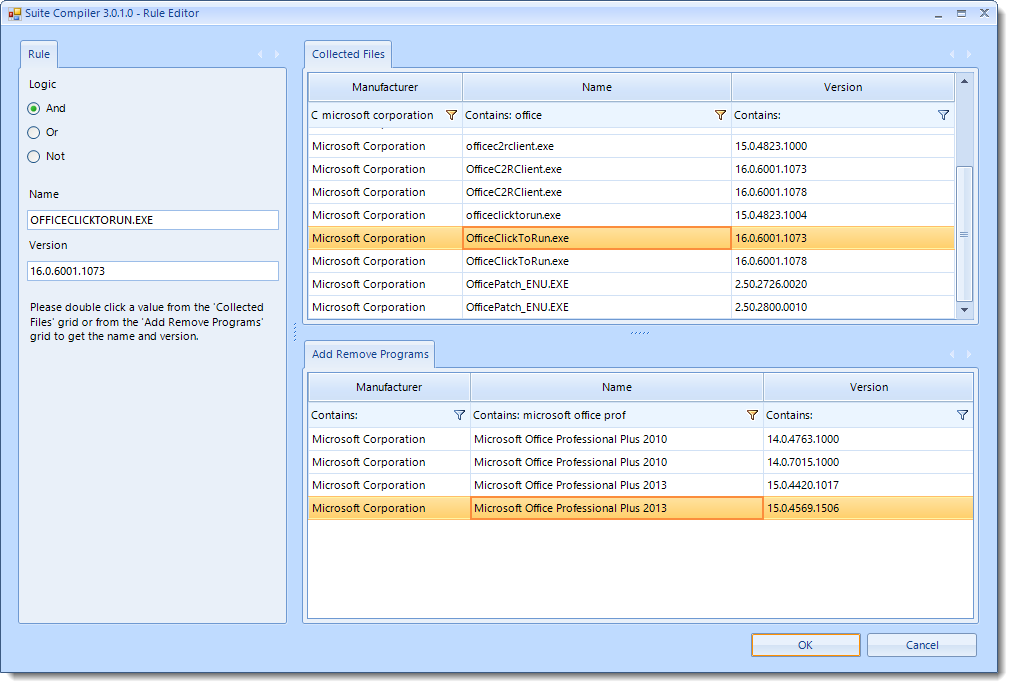Click left tab-scroll arrow beside the Rule tab
Image resolution: width=1013 pixels, height=688 pixels.
point(260,54)
